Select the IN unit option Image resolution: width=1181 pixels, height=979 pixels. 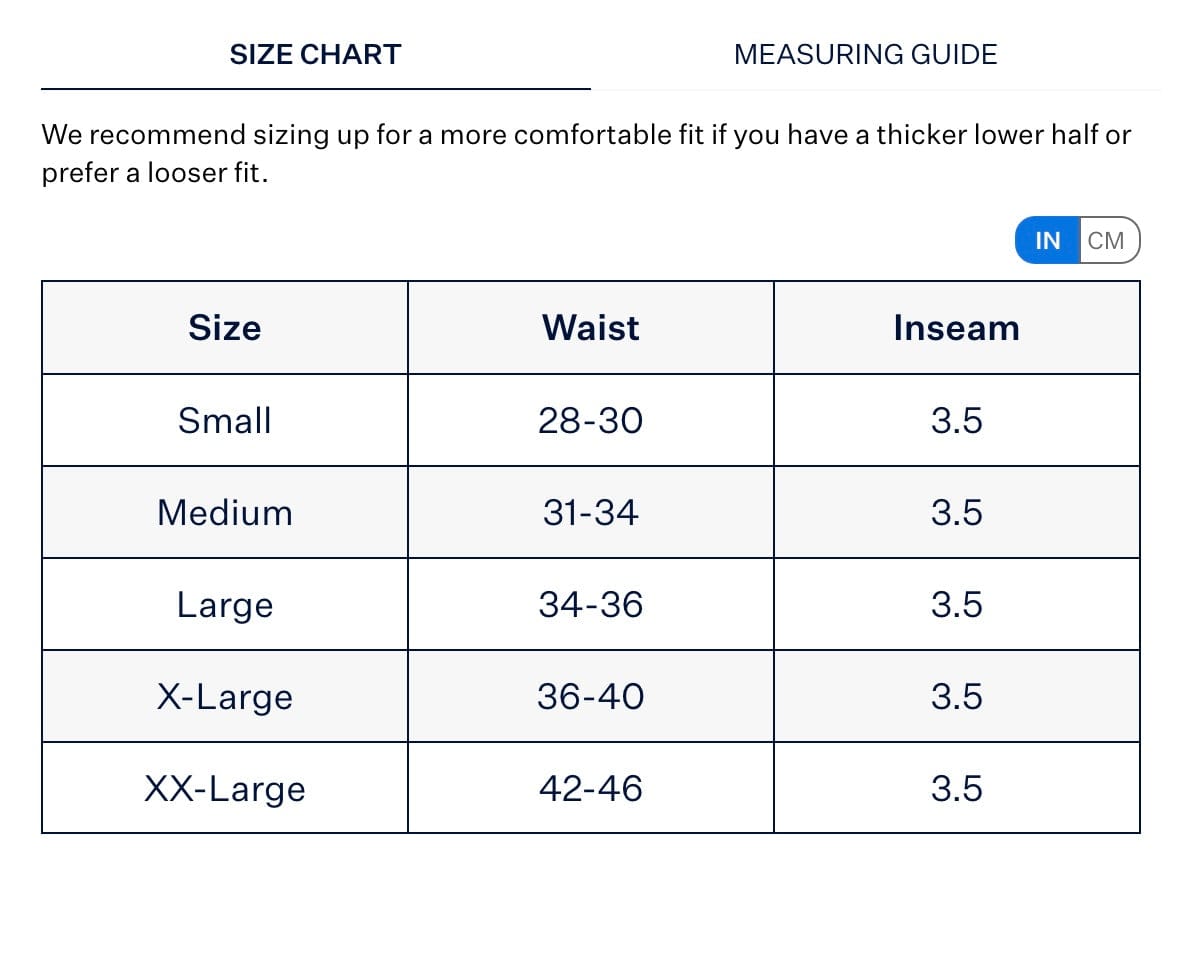pyautogui.click(x=1047, y=241)
